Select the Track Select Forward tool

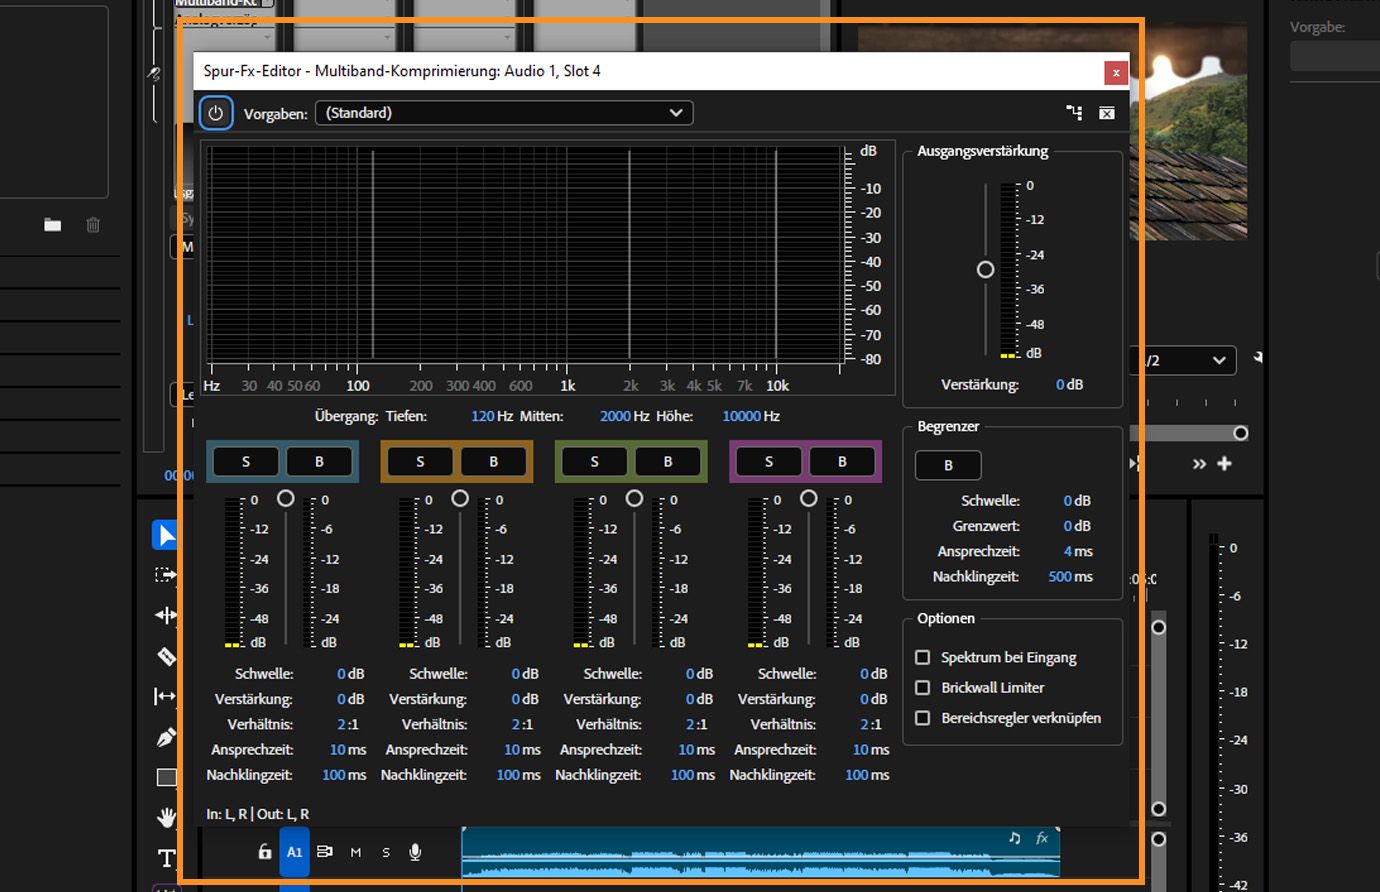[166, 574]
